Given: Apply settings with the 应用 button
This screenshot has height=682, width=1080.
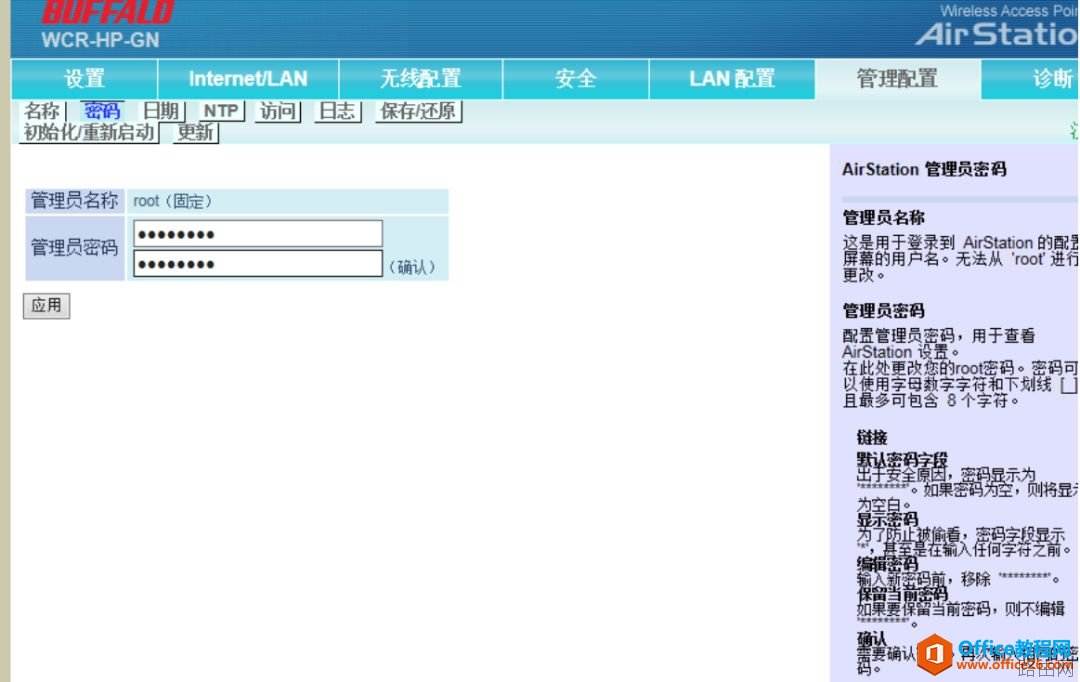Looking at the screenshot, I should click(46, 306).
